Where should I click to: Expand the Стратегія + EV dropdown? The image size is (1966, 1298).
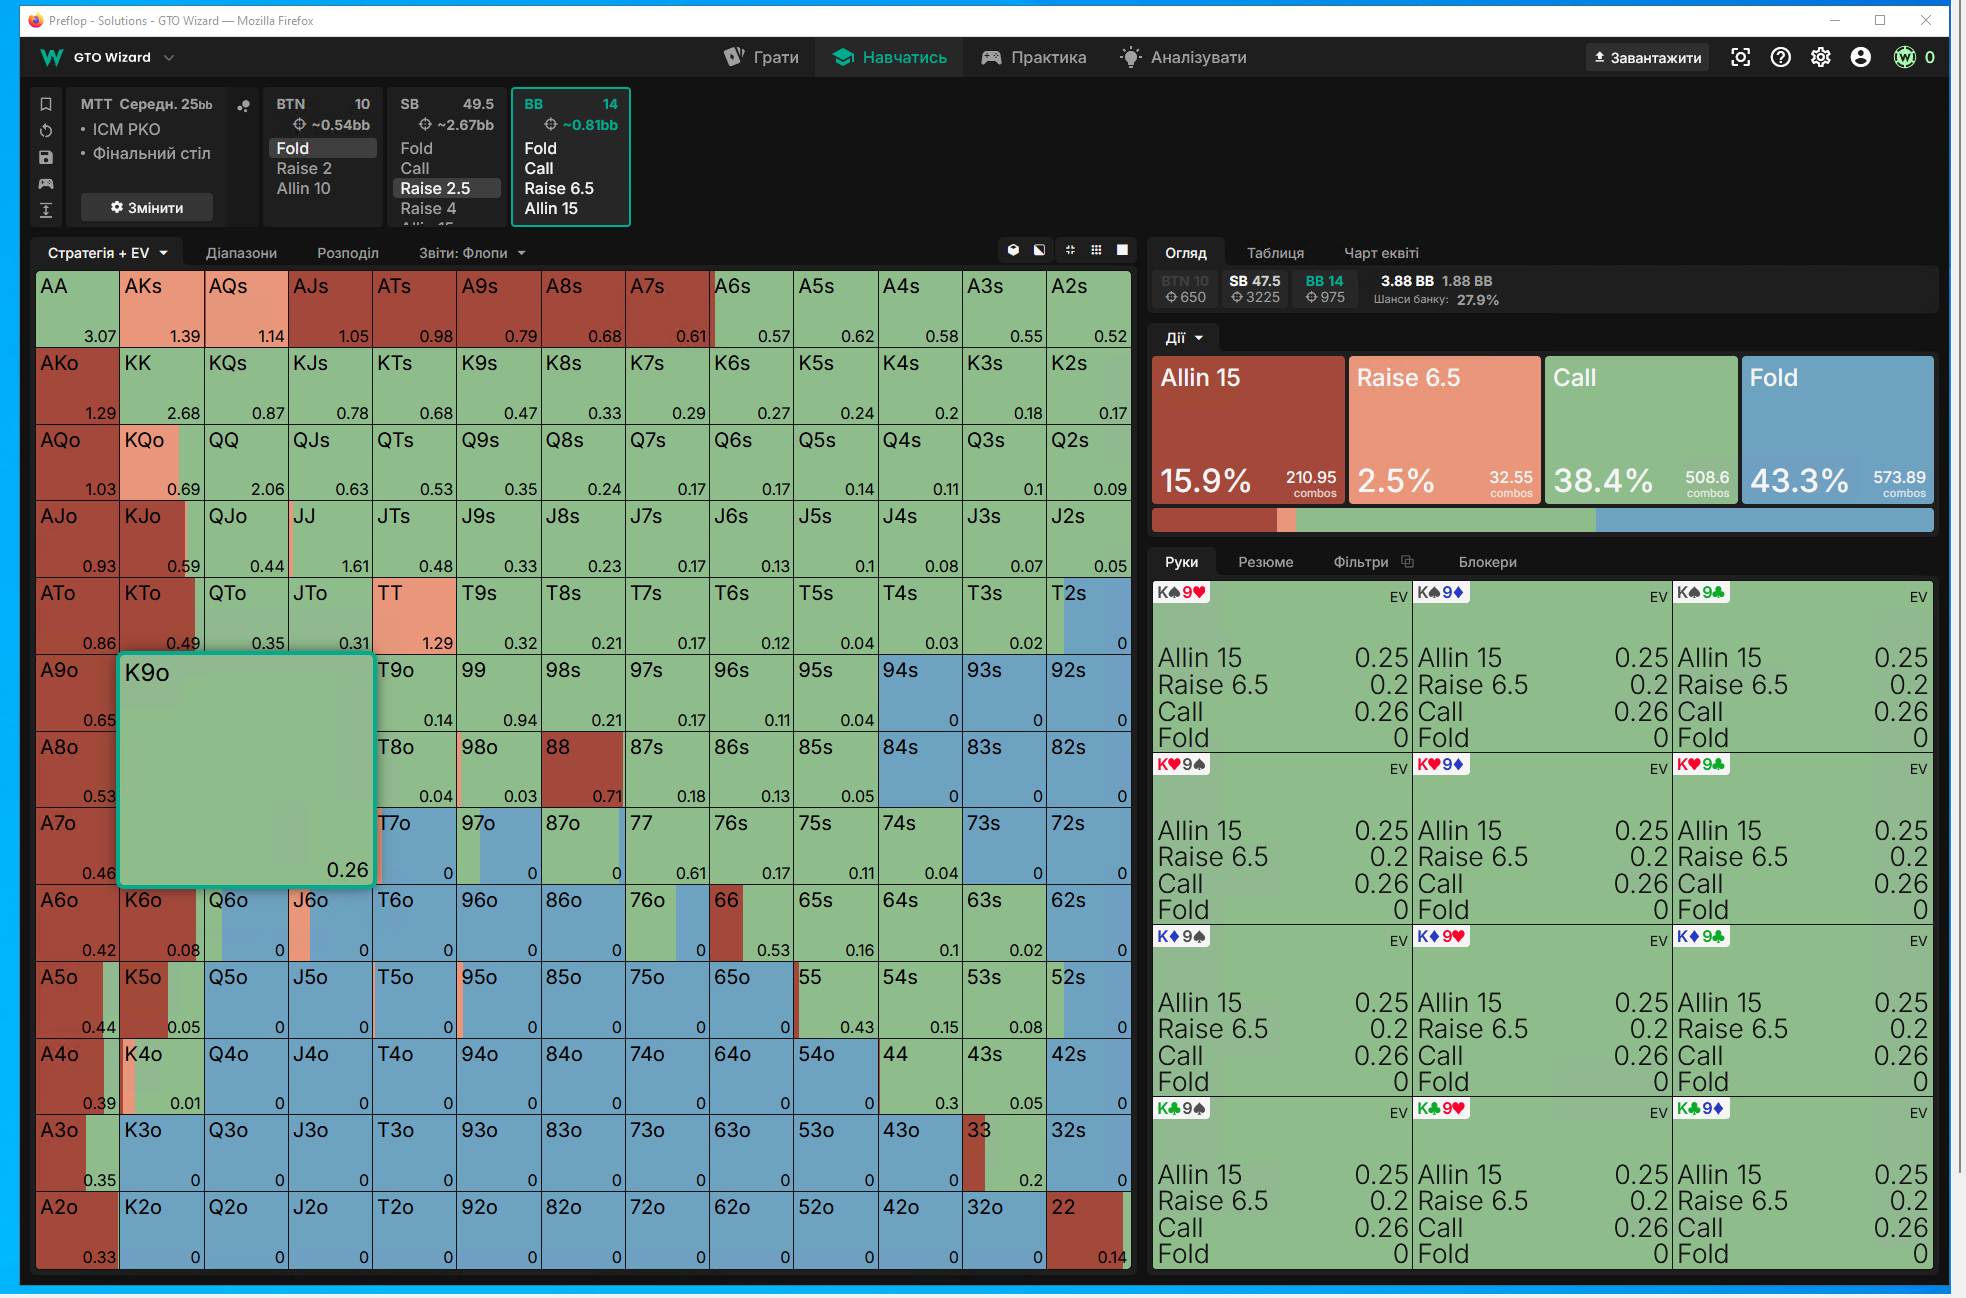[x=108, y=253]
